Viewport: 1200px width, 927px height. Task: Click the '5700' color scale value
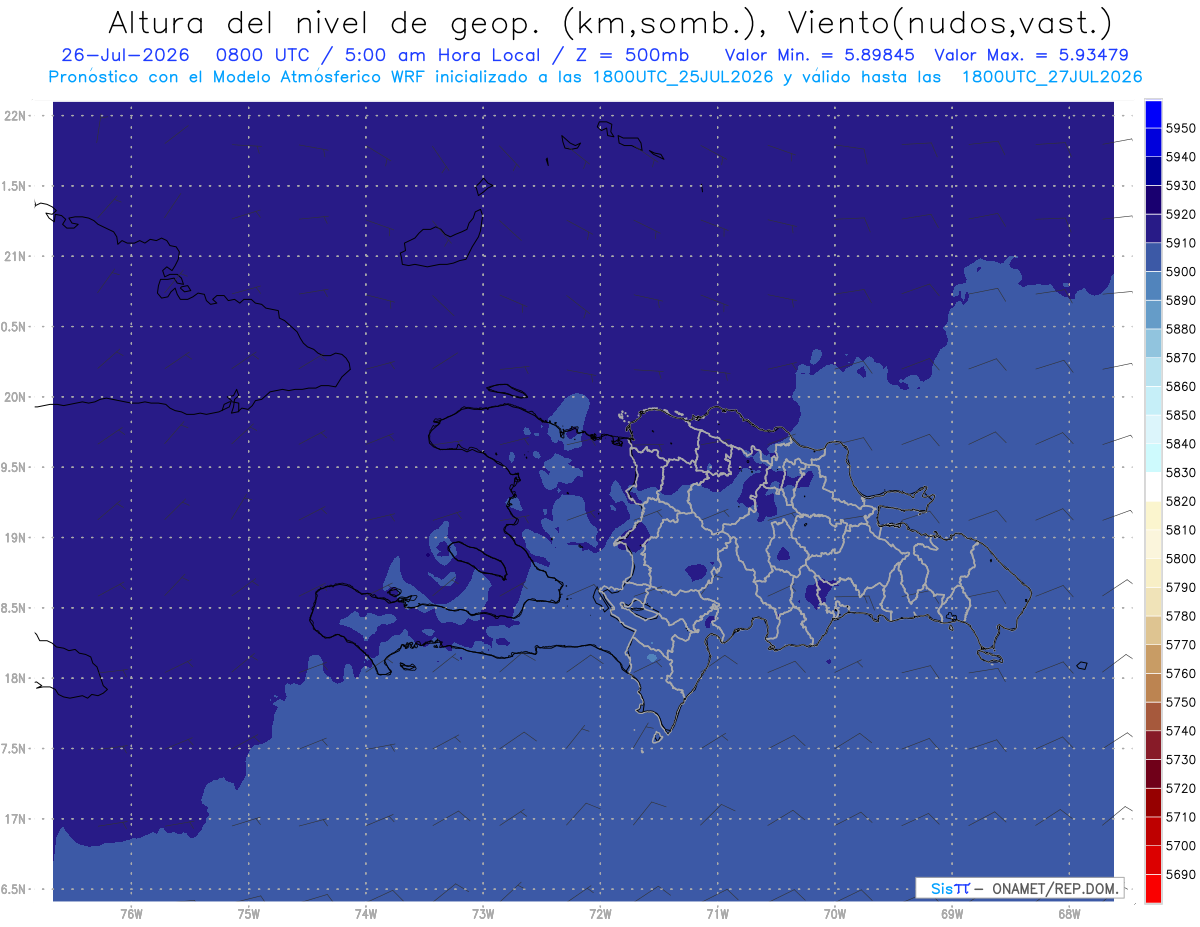point(1180,846)
